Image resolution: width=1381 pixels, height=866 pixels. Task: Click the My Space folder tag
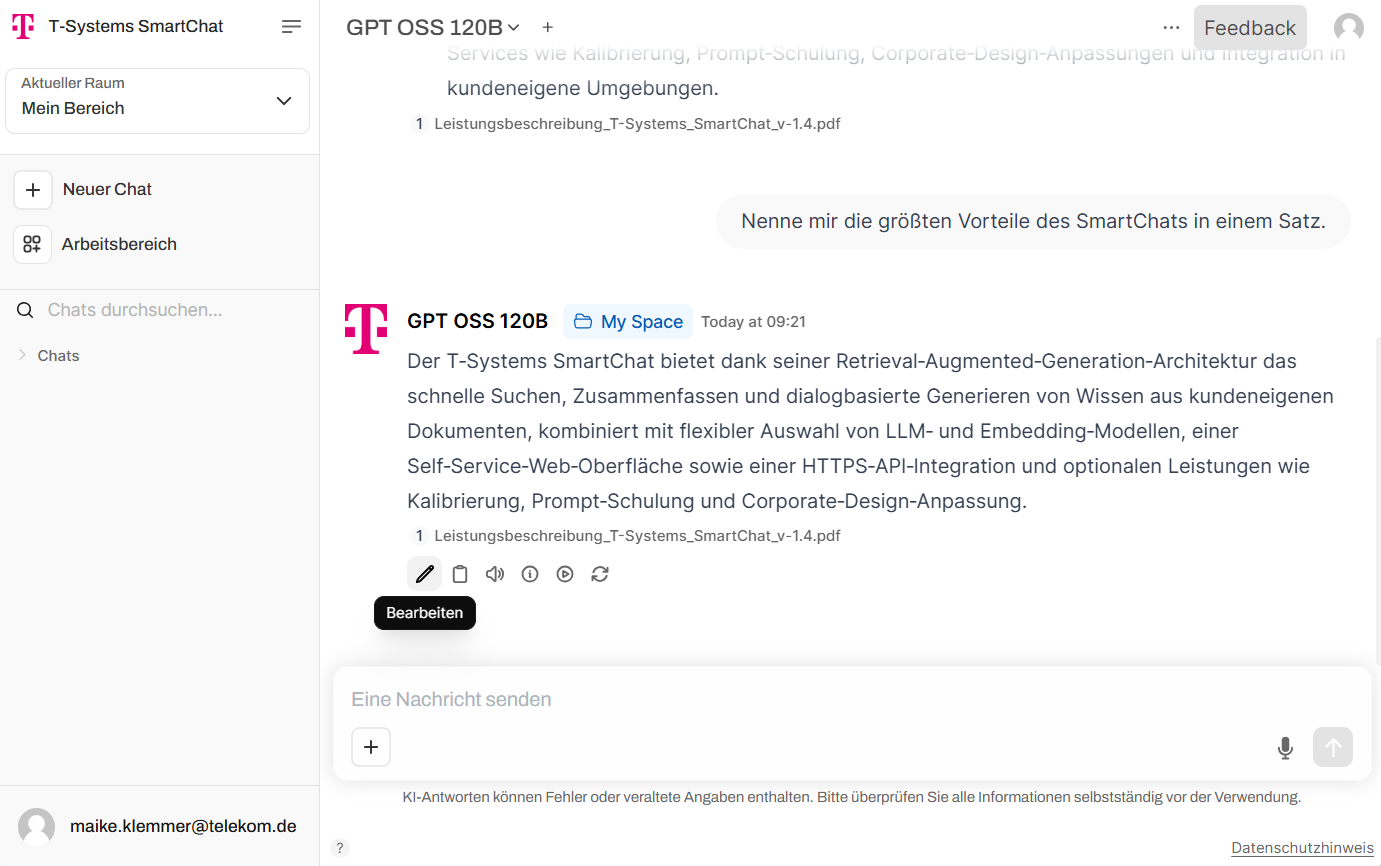pyautogui.click(x=628, y=322)
